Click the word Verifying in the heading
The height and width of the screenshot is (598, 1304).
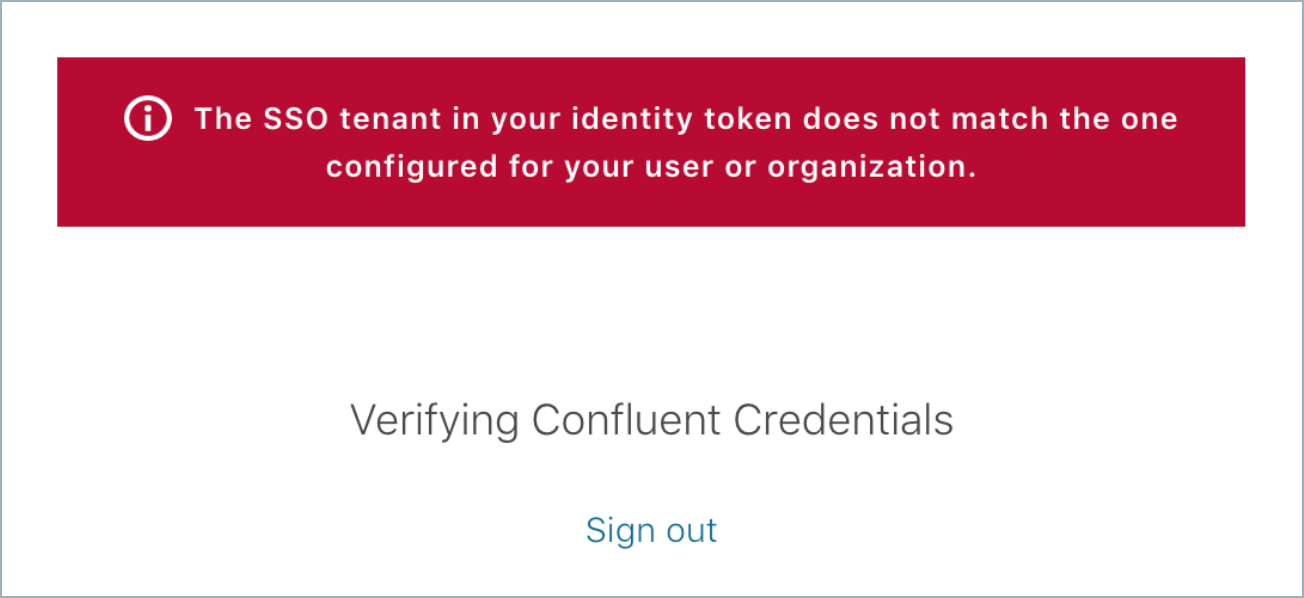click(434, 421)
